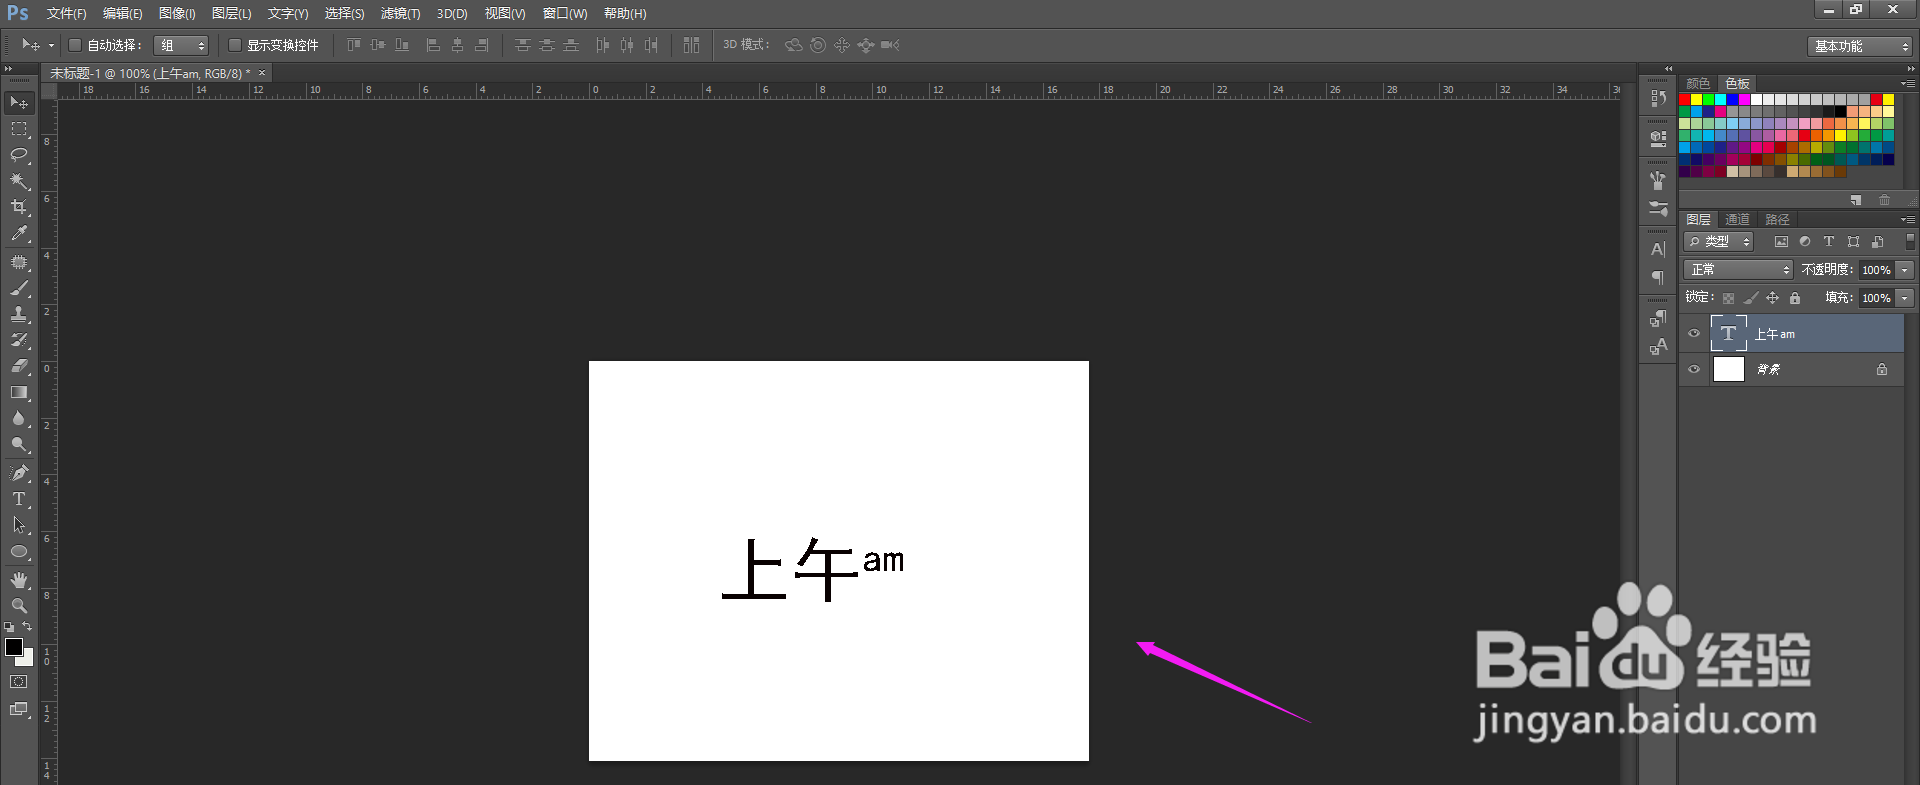Switch to the 通道 tab
This screenshot has height=785, width=1920.
tap(1737, 219)
